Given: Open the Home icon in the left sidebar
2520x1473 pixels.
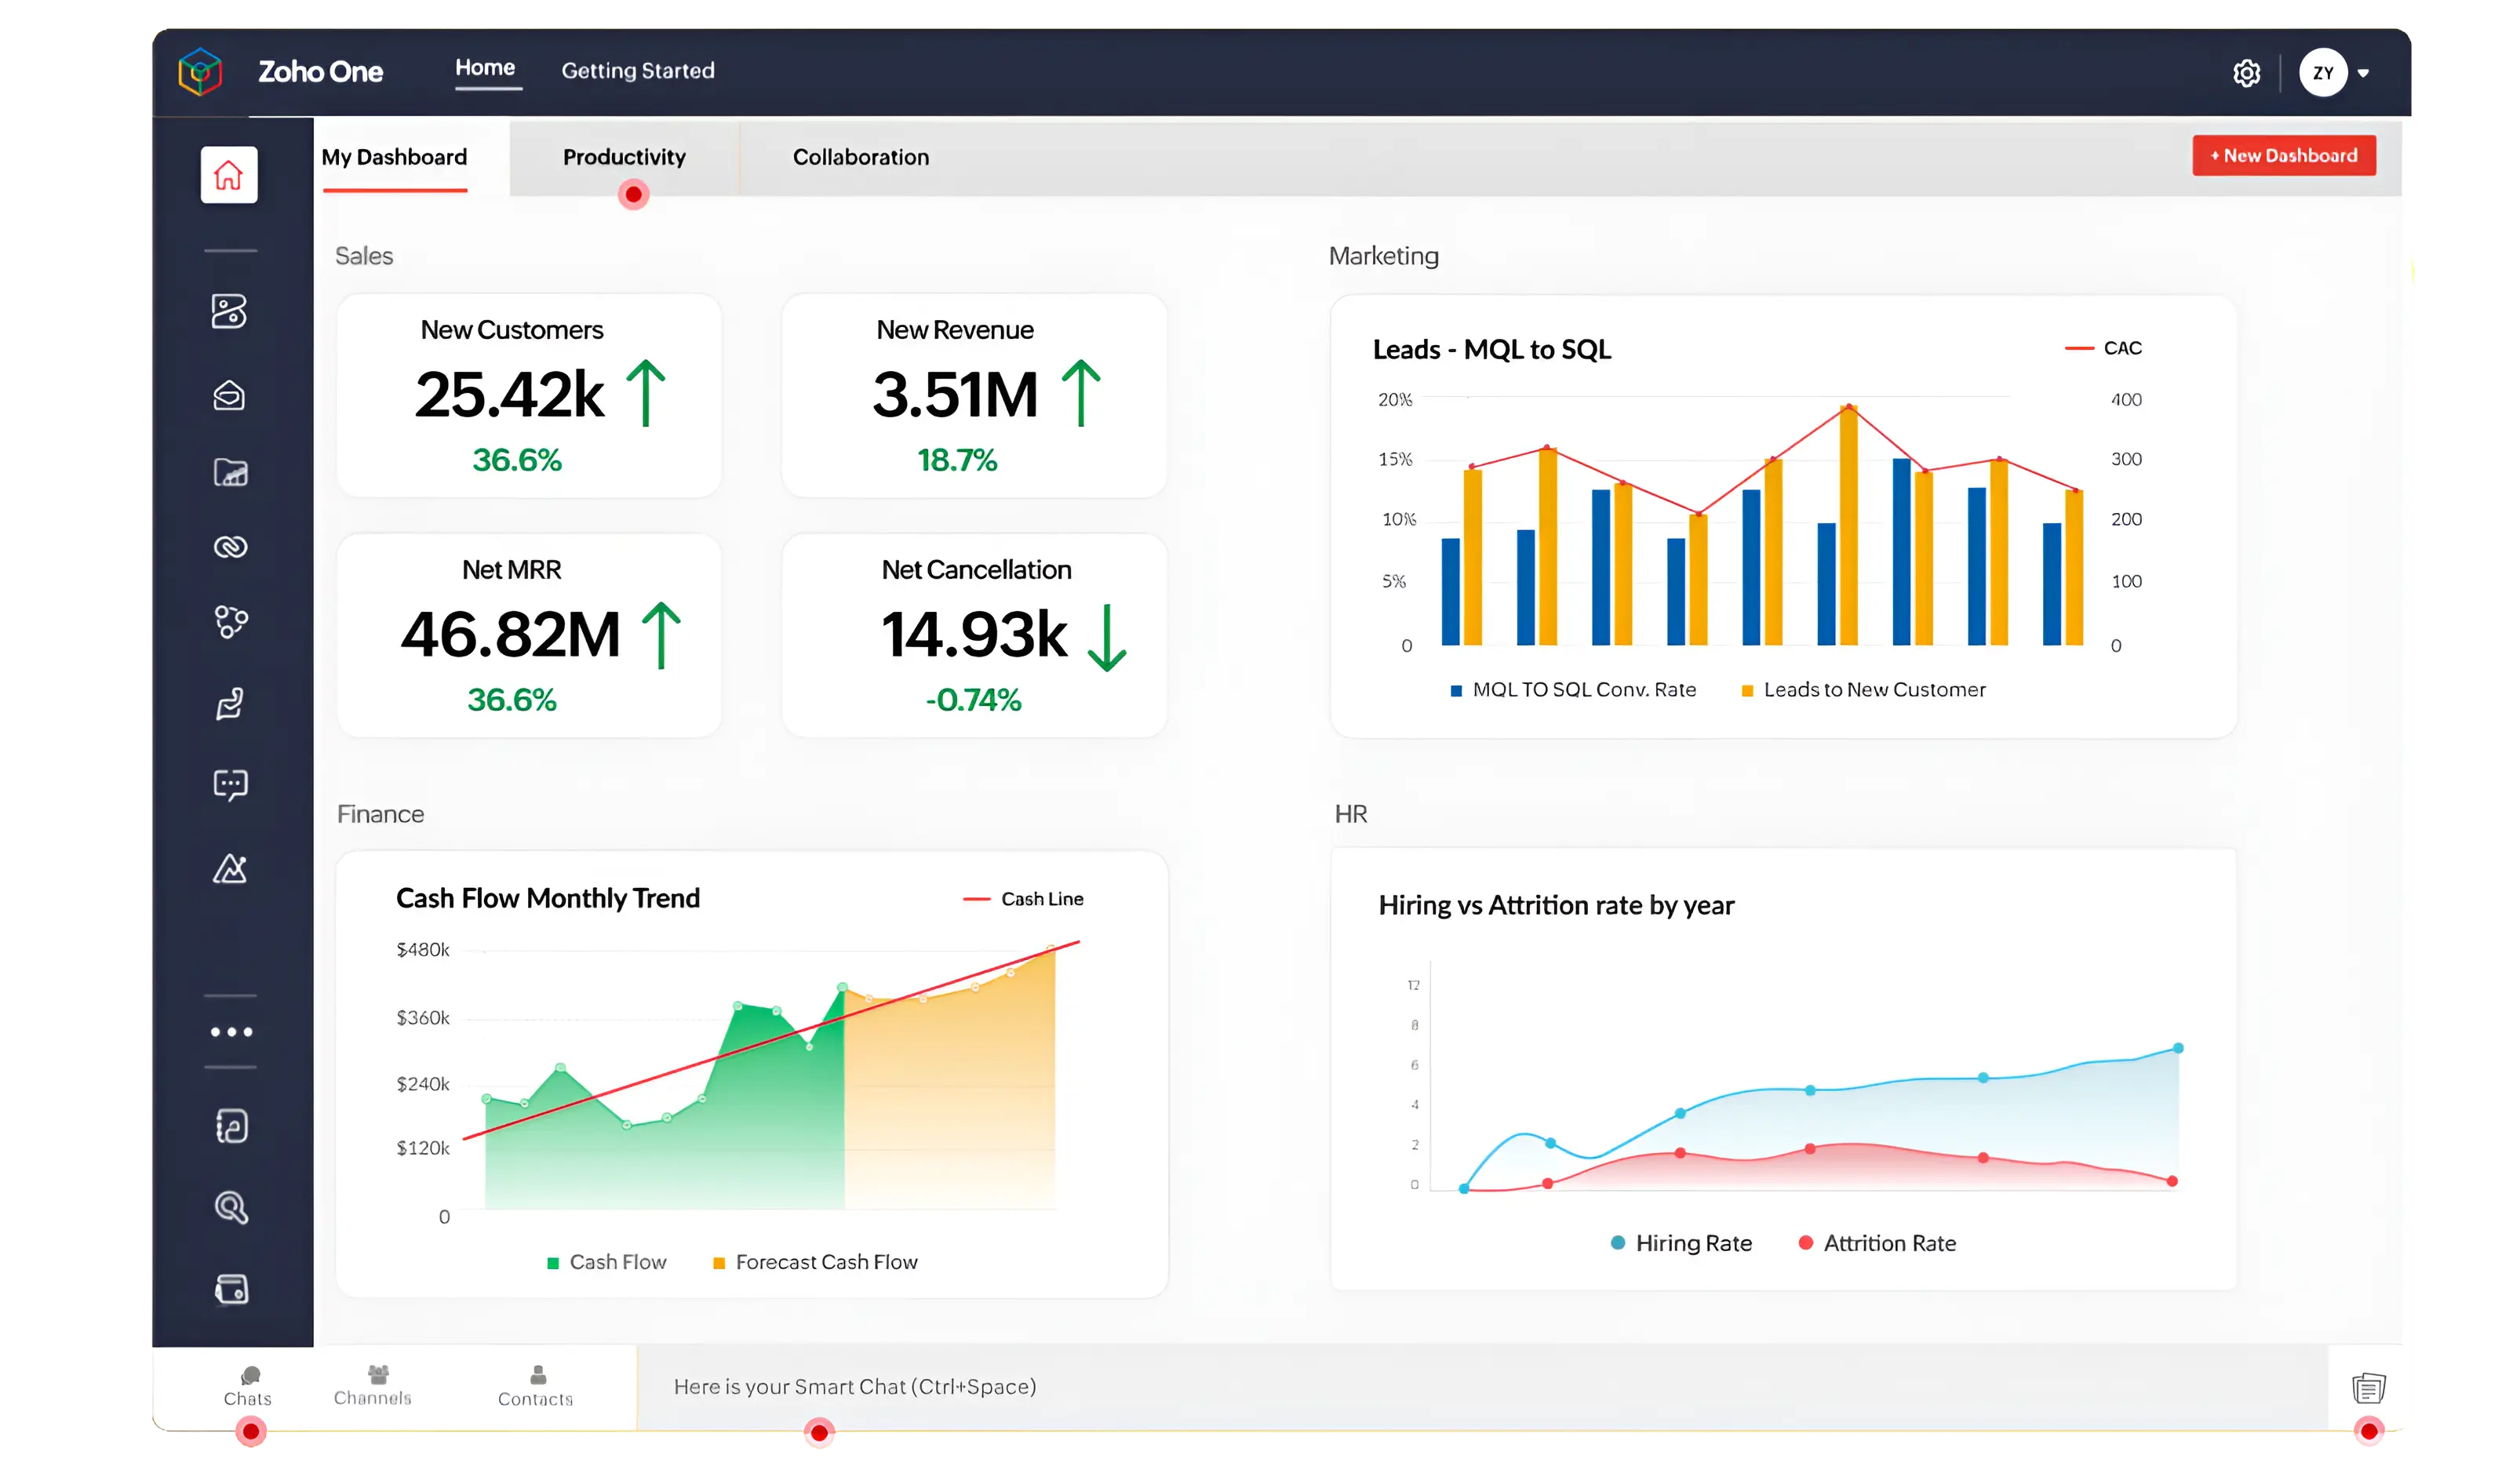Looking at the screenshot, I should [x=229, y=174].
